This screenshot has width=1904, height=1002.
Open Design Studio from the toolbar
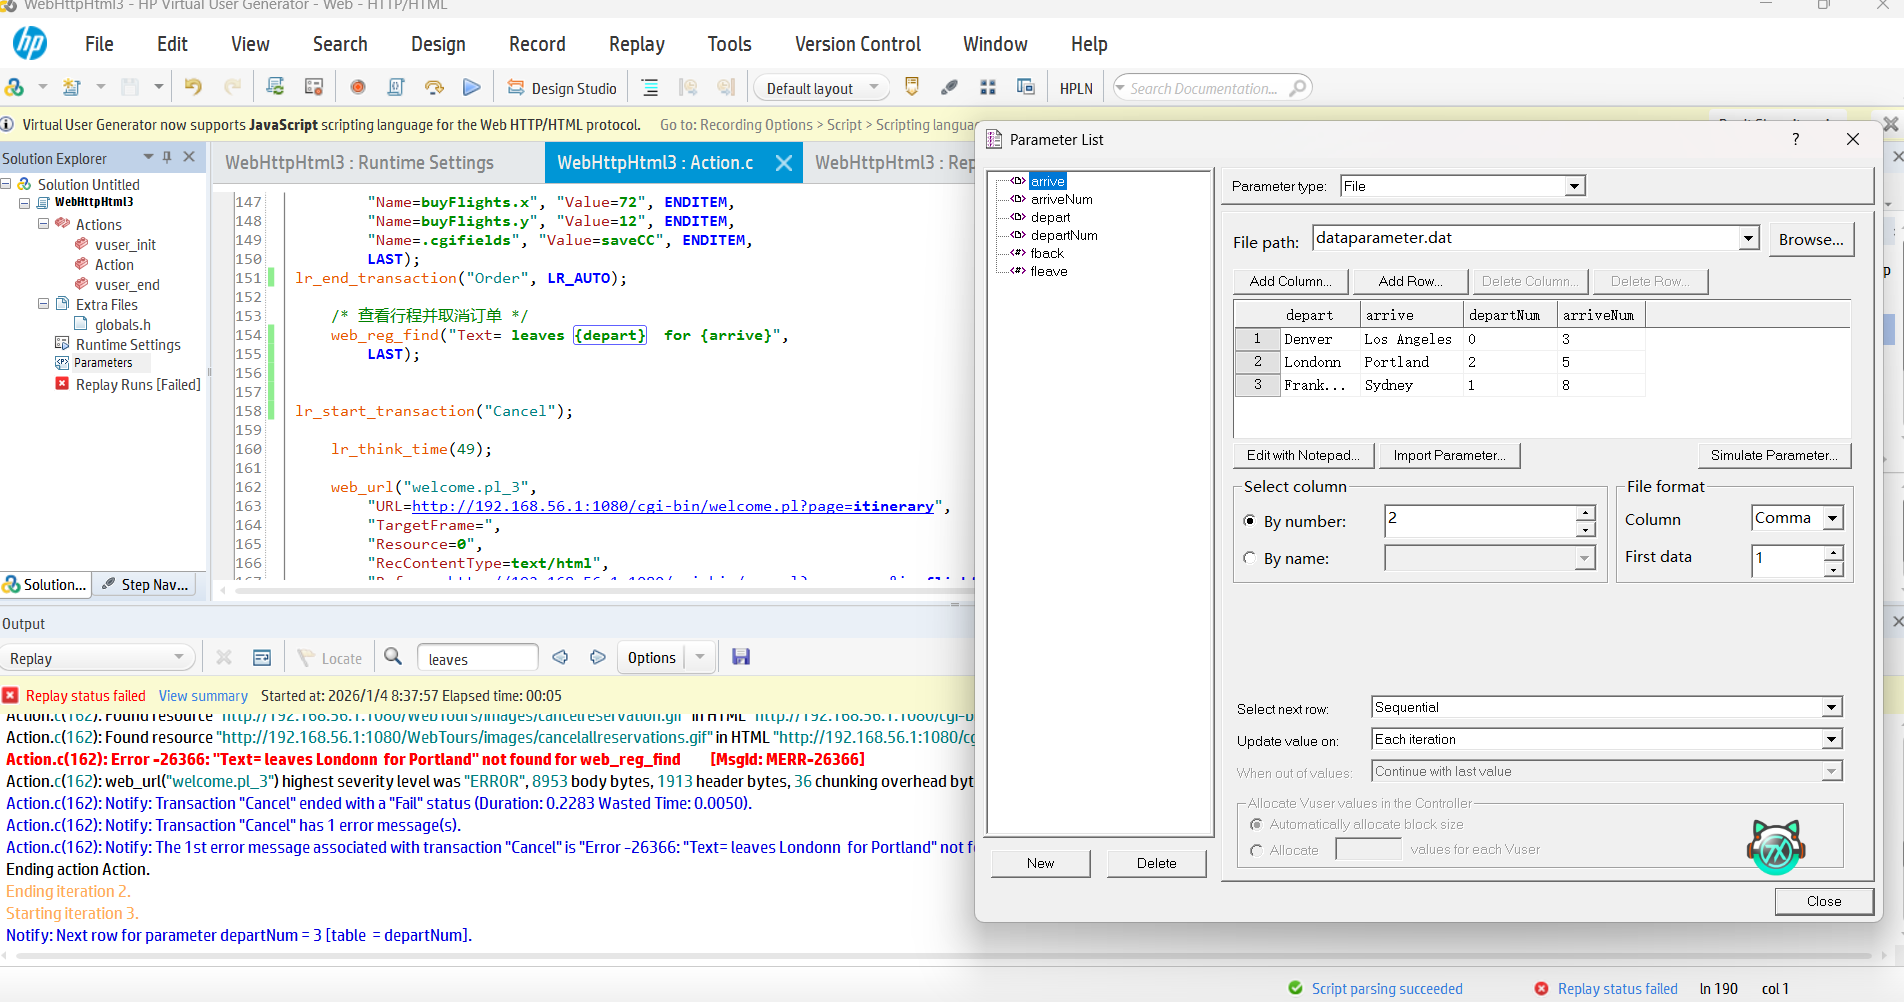562,88
